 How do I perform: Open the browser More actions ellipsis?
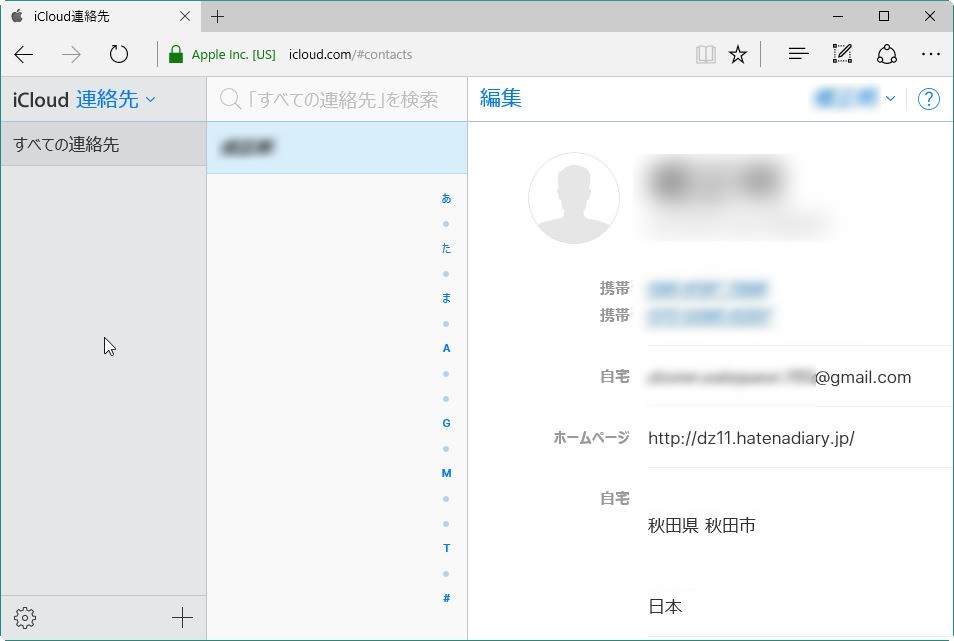click(930, 54)
